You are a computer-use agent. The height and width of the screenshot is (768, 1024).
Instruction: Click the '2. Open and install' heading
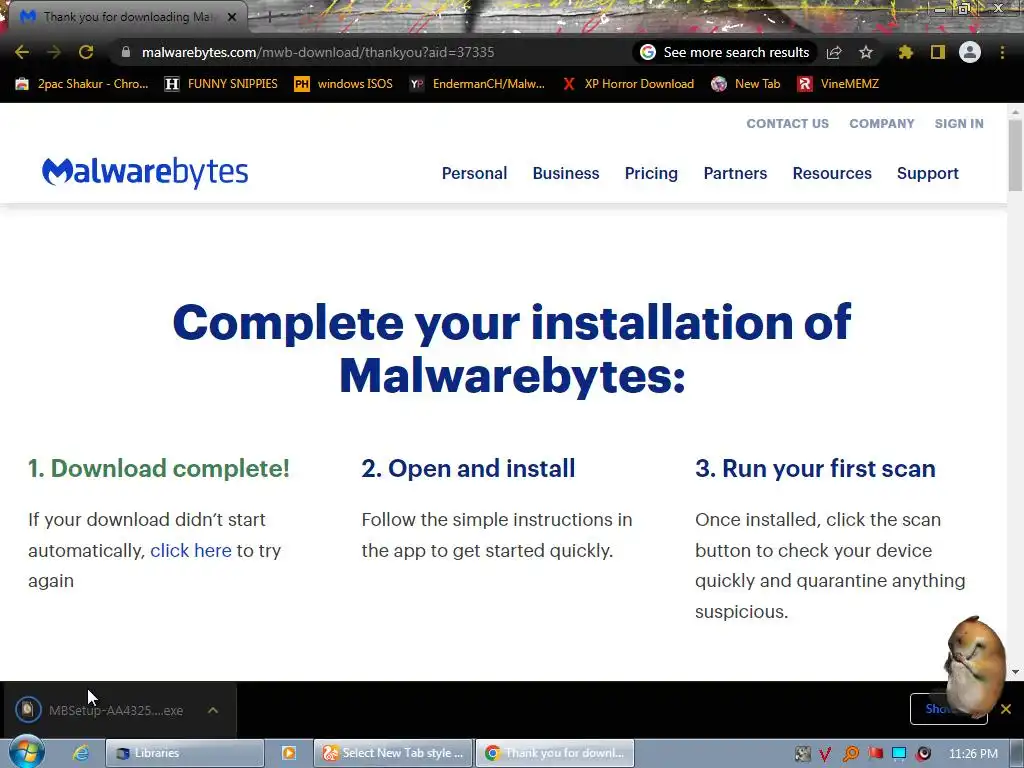point(468,468)
